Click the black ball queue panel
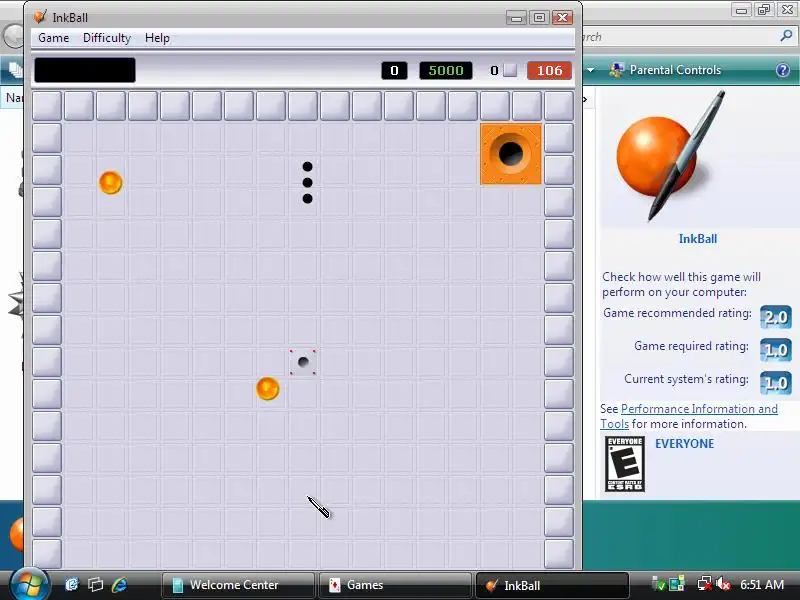This screenshot has height=600, width=800. 85,70
